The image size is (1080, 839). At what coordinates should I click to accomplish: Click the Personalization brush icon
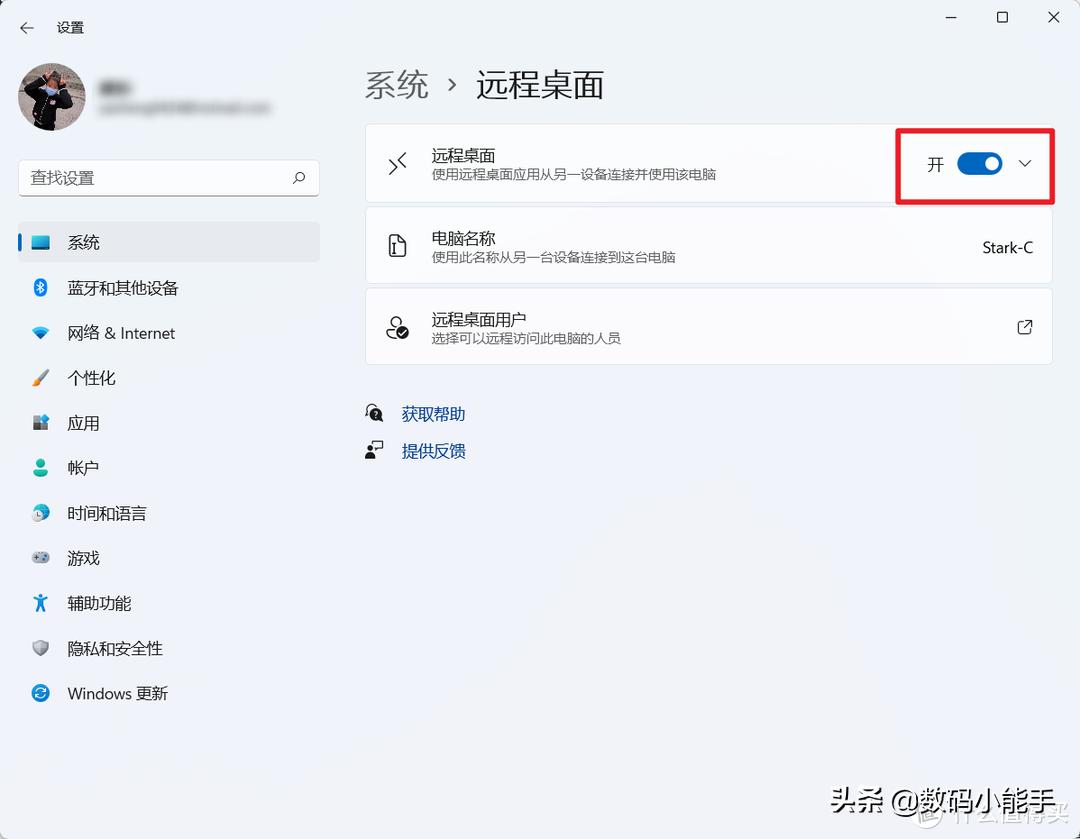click(x=40, y=378)
